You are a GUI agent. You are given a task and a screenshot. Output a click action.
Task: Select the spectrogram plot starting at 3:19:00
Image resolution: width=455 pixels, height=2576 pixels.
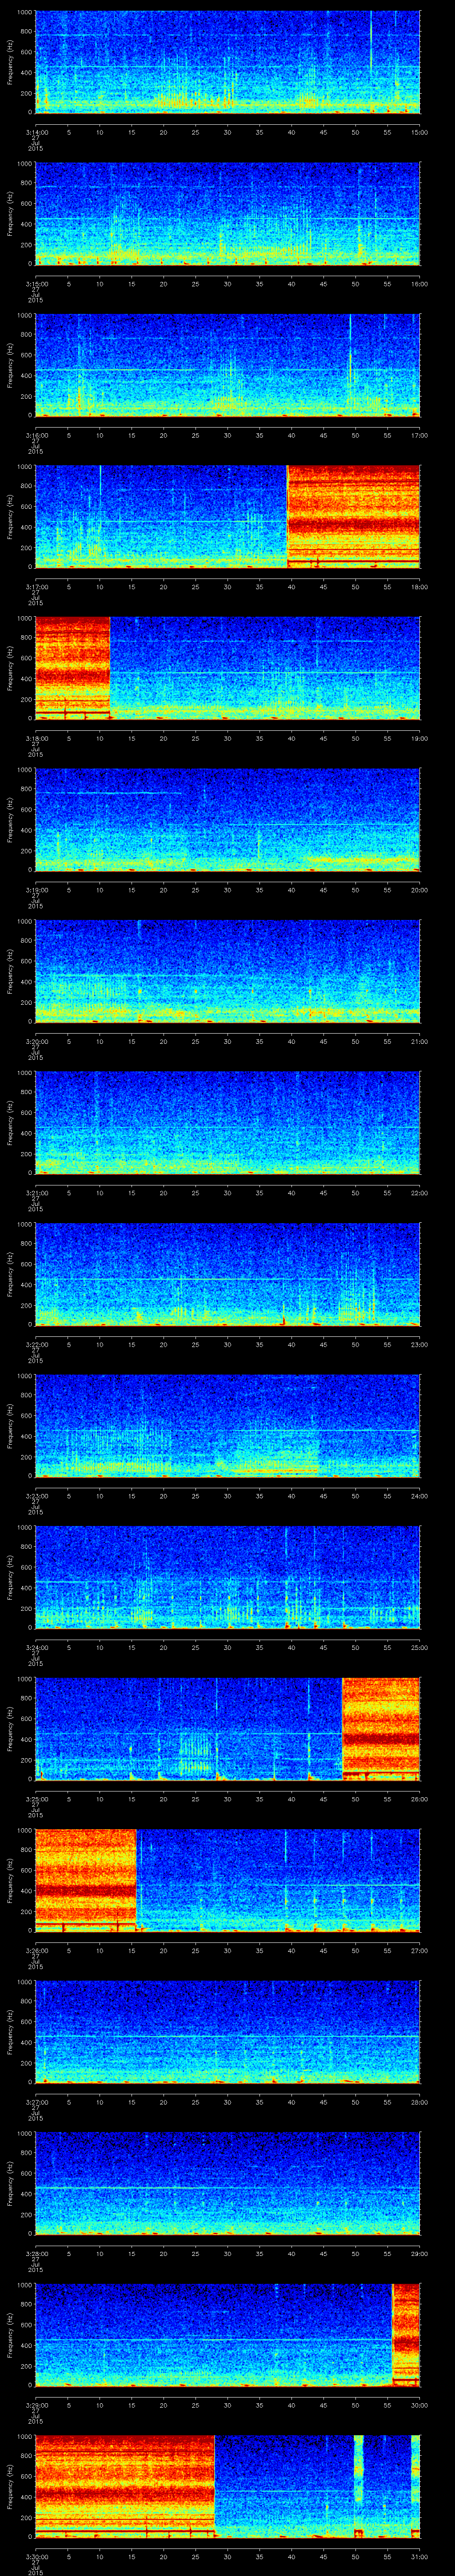tap(228, 820)
